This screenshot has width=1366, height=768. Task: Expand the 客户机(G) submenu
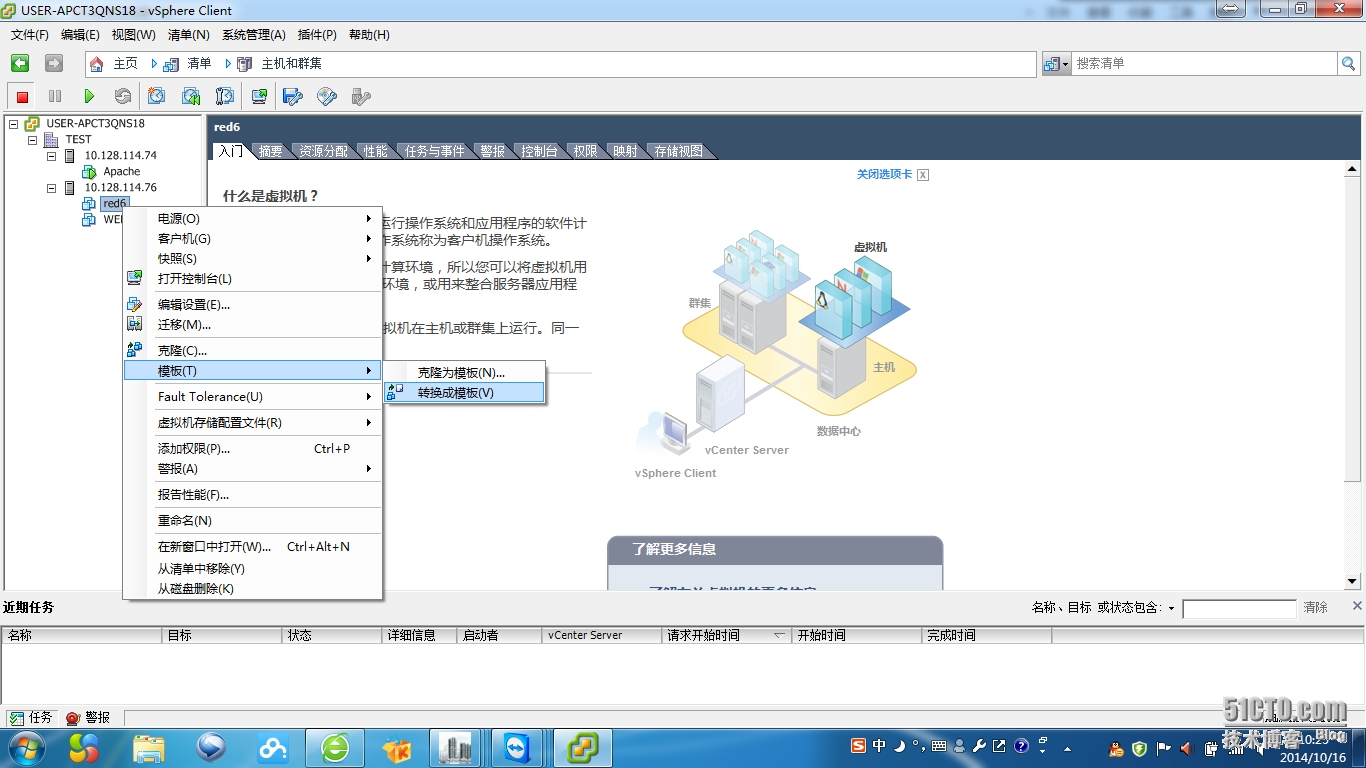[x=252, y=238]
